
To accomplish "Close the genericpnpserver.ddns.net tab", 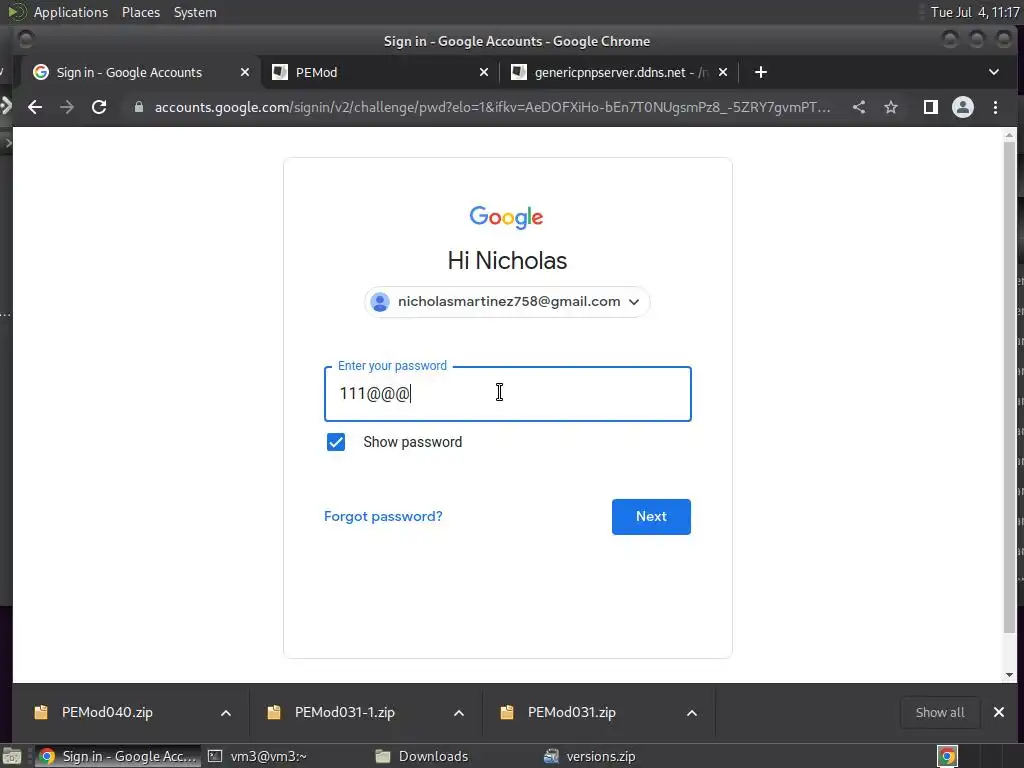I will click(x=723, y=72).
